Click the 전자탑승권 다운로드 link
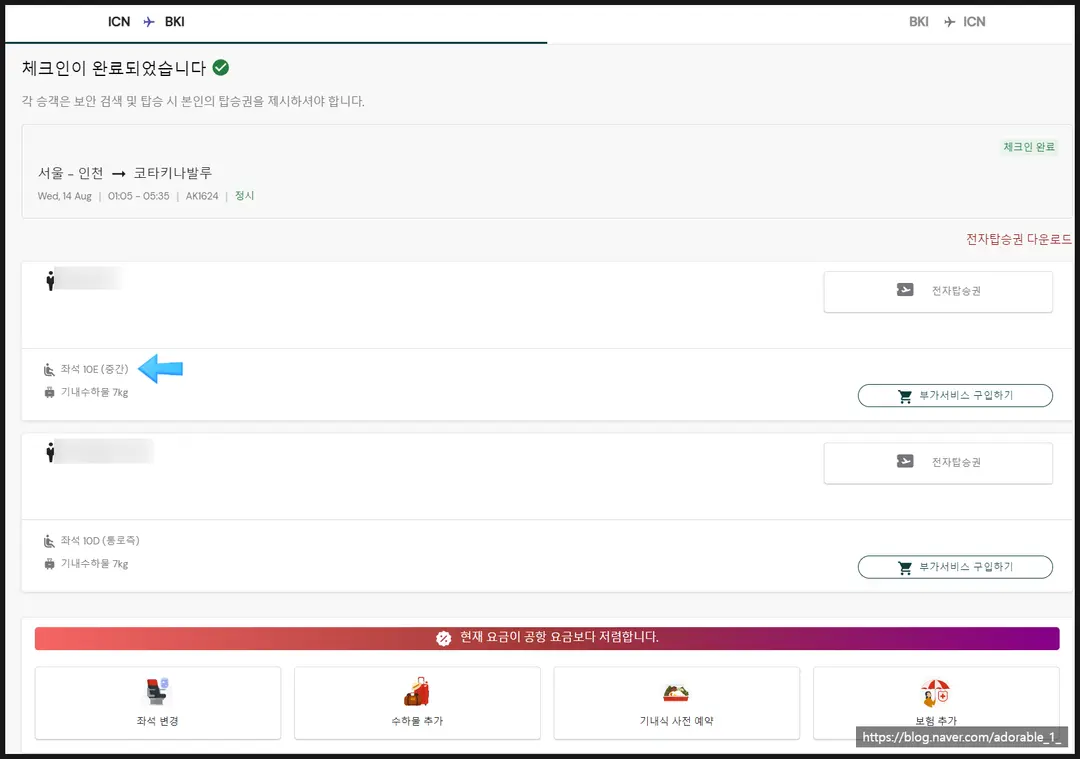 (1018, 239)
